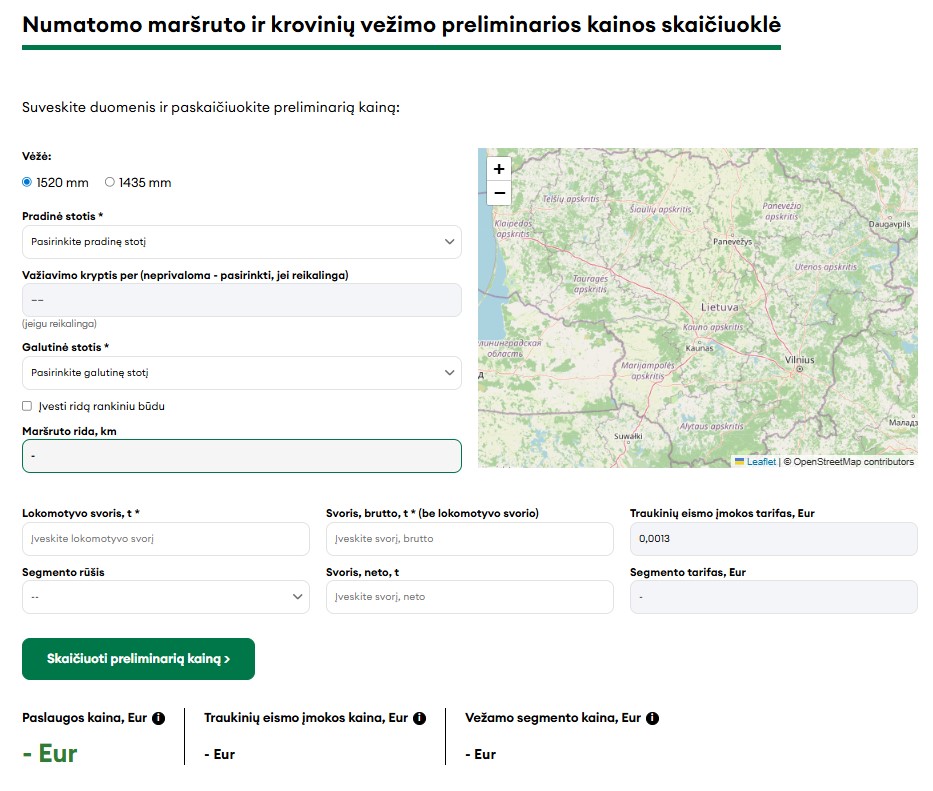The height and width of the screenshot is (791, 933).
Task: Focus the Svoris, neto input
Action: (x=469, y=597)
